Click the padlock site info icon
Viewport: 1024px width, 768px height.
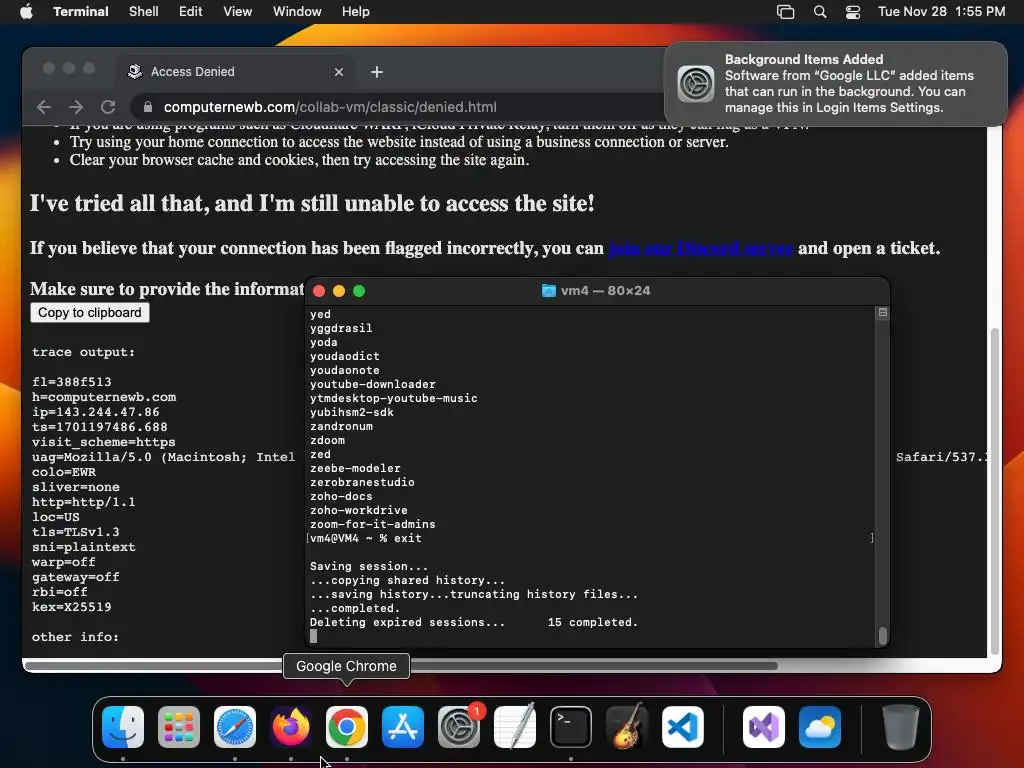pyautogui.click(x=148, y=106)
